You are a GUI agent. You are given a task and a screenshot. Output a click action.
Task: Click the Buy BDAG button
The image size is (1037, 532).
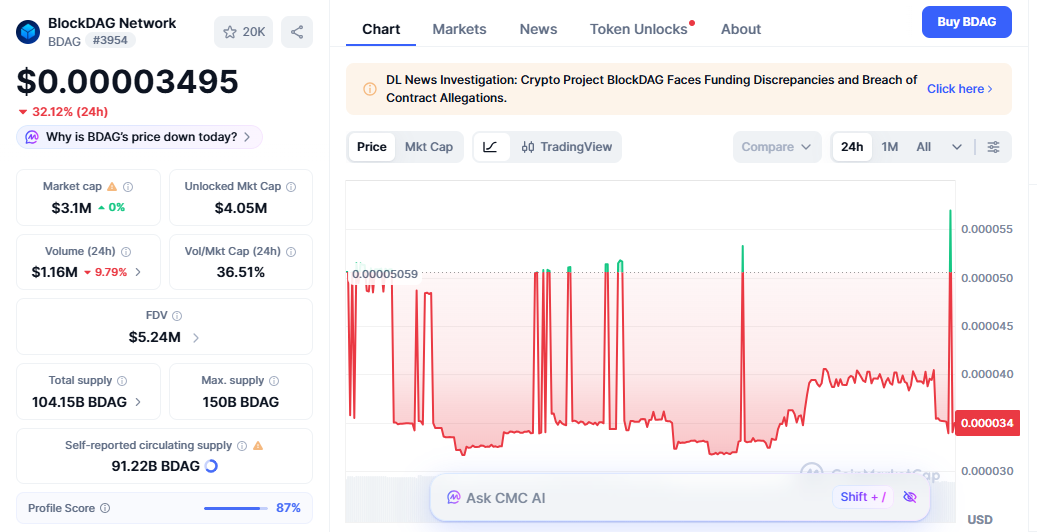[966, 22]
